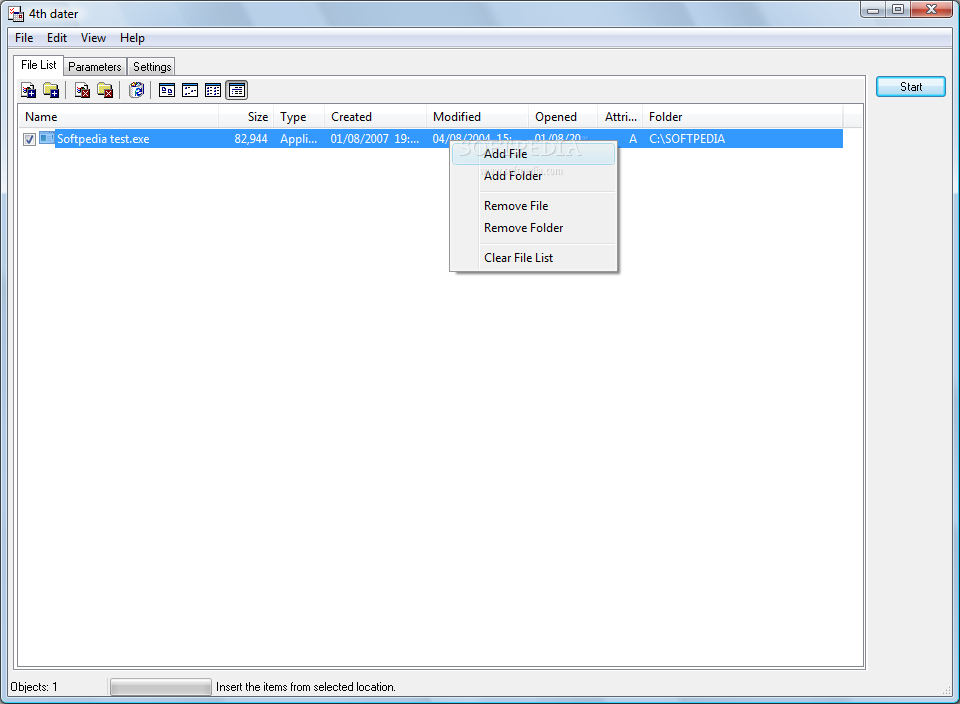The width and height of the screenshot is (960, 704).
Task: Click the Clear File List recycle icon
Action: [137, 91]
